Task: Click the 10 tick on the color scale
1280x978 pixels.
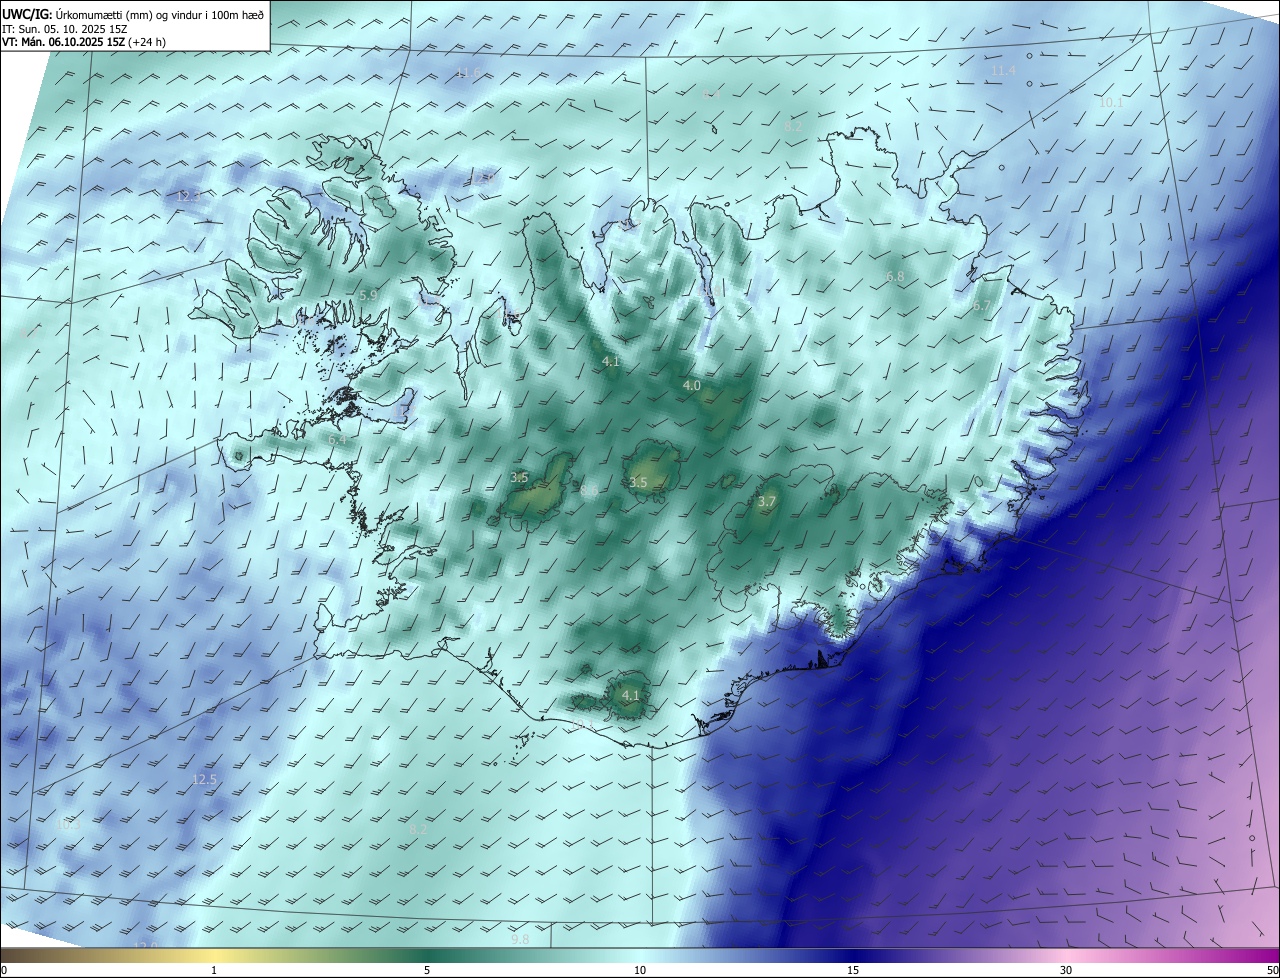Action: (640, 970)
